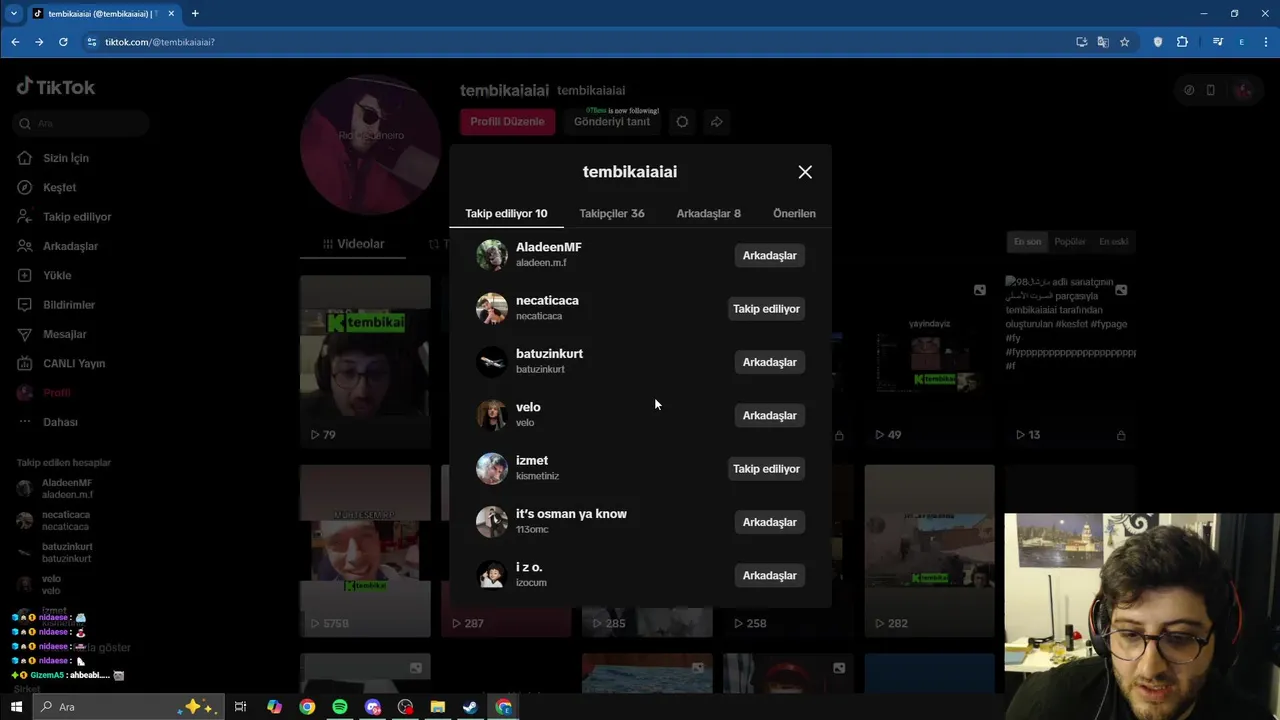This screenshot has width=1280, height=720.
Task: Click the TikTok logo
Action: click(x=56, y=87)
